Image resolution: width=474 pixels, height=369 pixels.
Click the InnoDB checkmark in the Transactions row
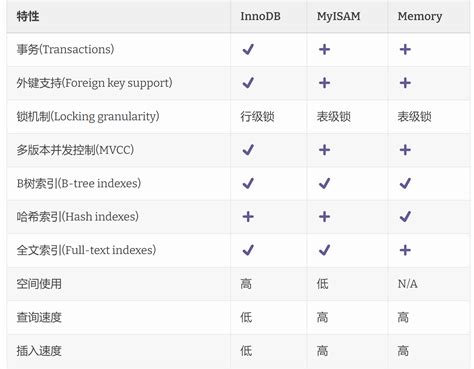(248, 49)
